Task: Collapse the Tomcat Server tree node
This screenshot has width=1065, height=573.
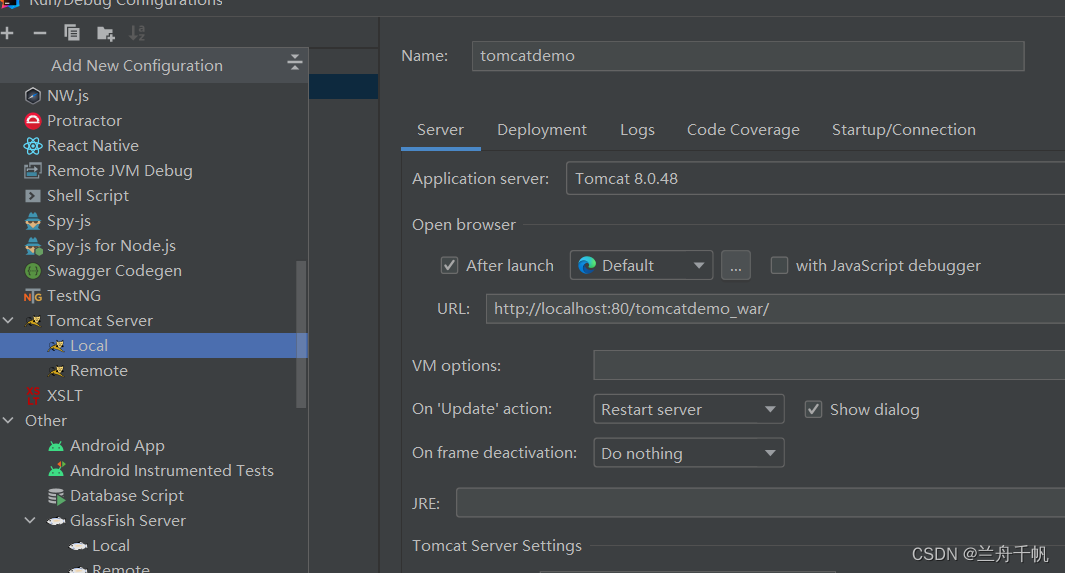Action: [x=9, y=320]
